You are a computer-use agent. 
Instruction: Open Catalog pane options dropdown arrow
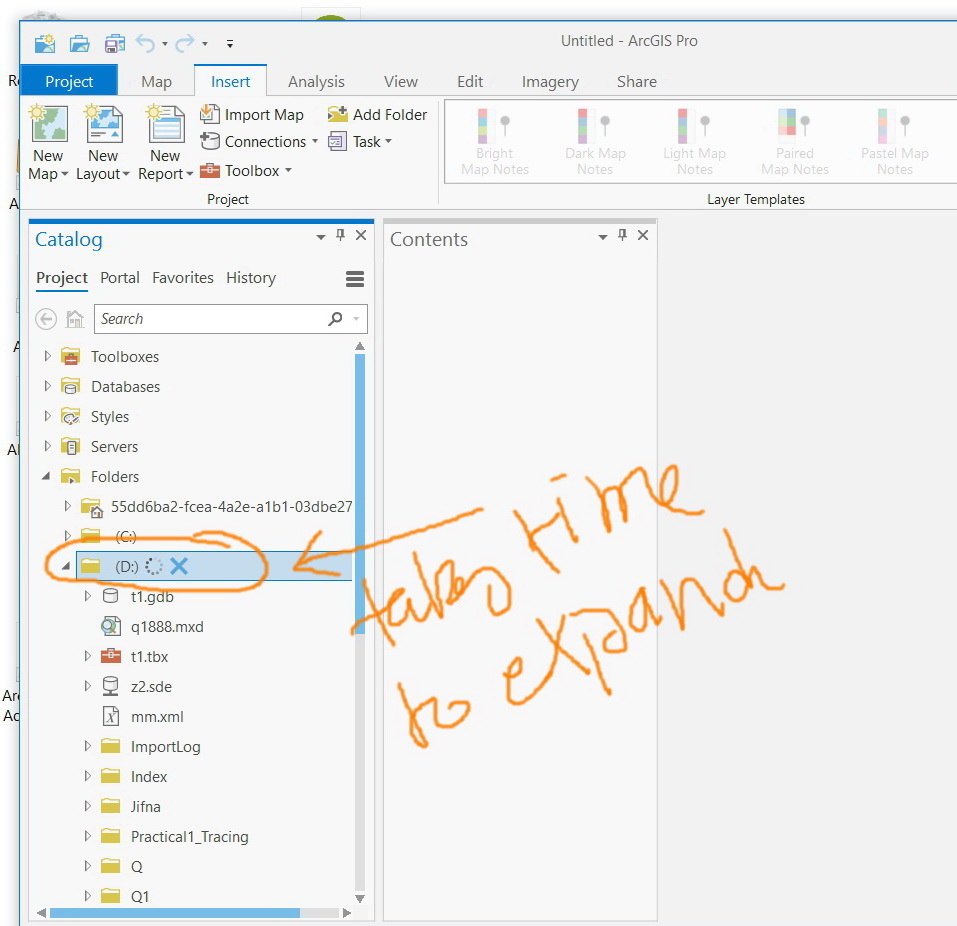pos(320,237)
